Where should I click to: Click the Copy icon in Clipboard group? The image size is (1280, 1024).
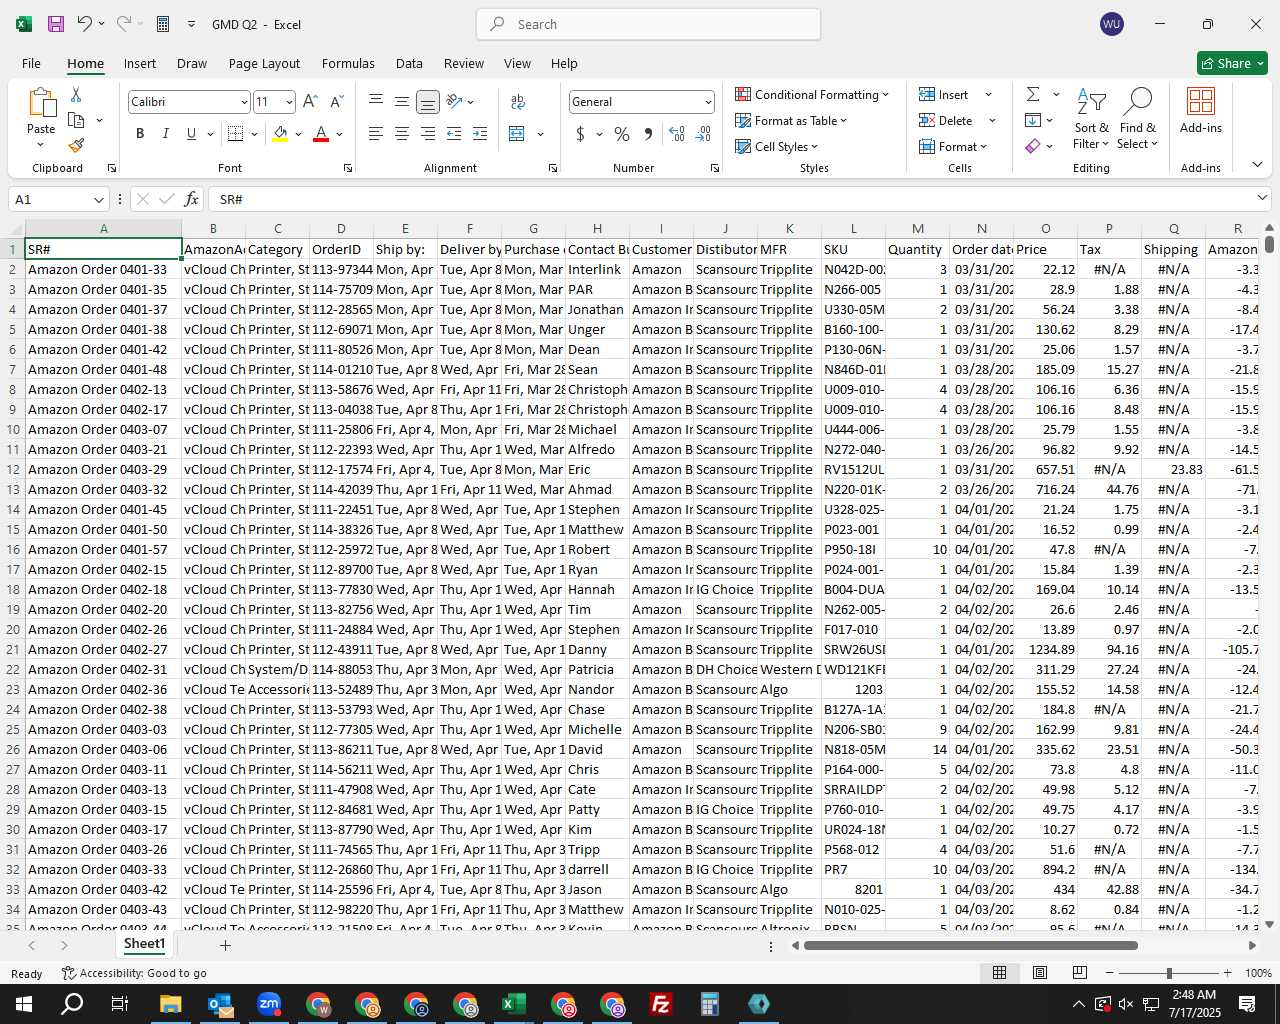(76, 121)
